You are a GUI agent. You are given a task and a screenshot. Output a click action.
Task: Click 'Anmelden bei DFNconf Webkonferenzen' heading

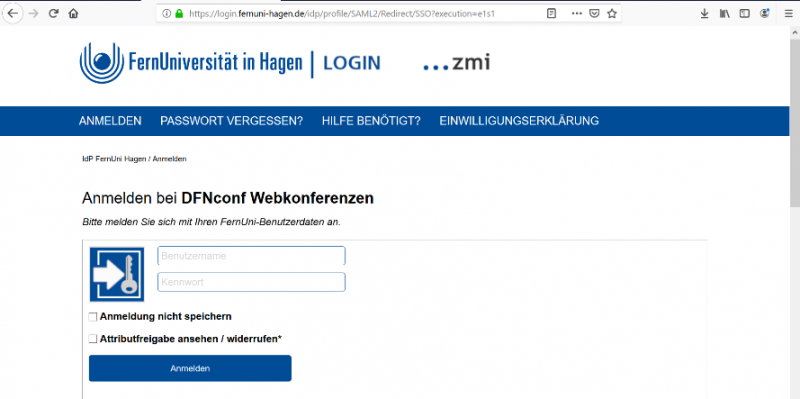[228, 198]
